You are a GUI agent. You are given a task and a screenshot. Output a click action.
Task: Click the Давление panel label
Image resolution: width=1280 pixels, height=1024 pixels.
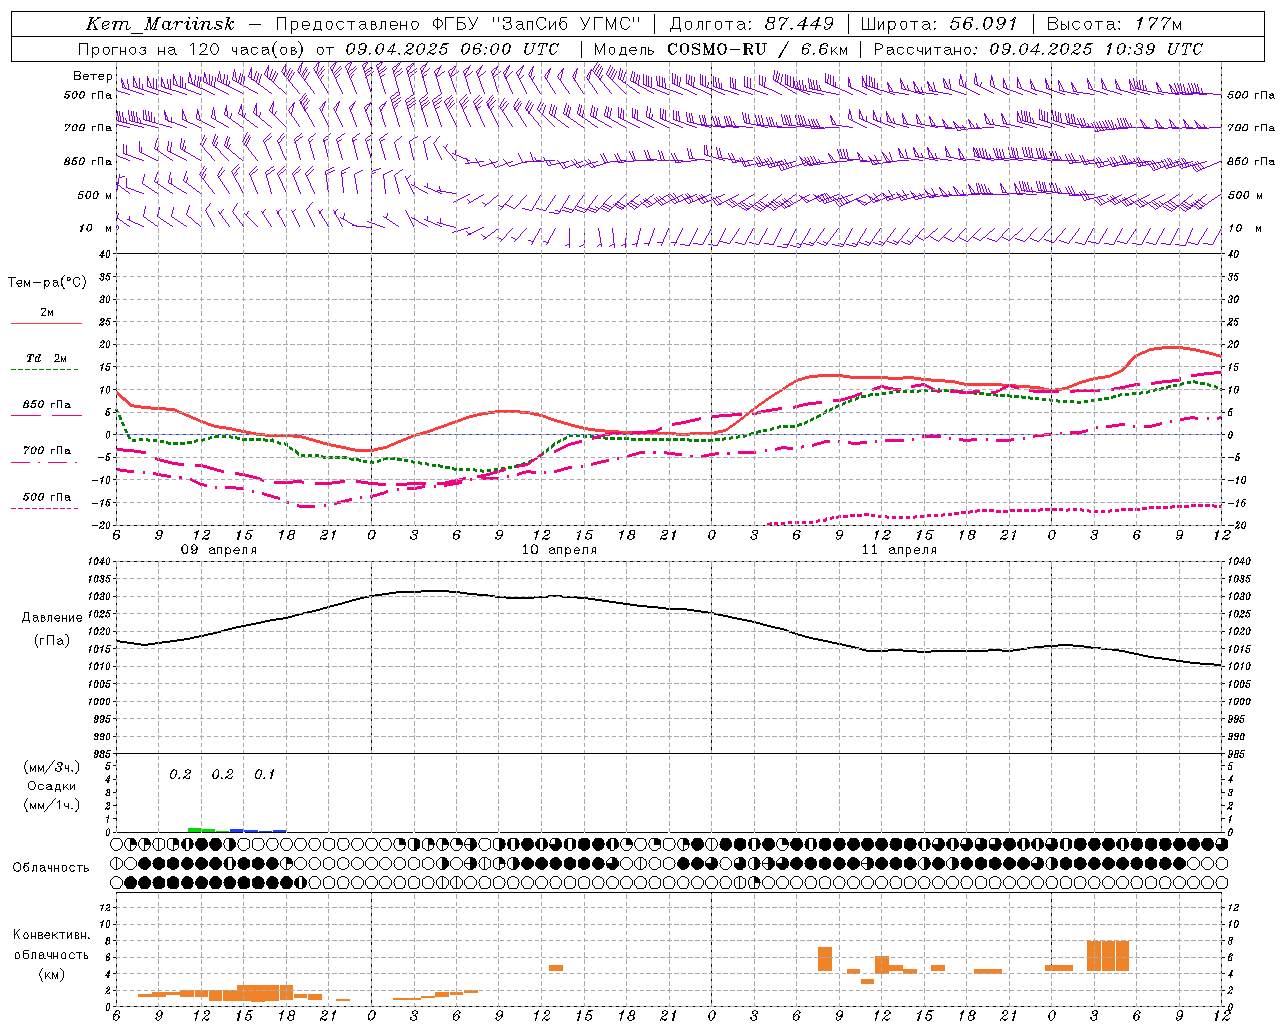point(52,618)
